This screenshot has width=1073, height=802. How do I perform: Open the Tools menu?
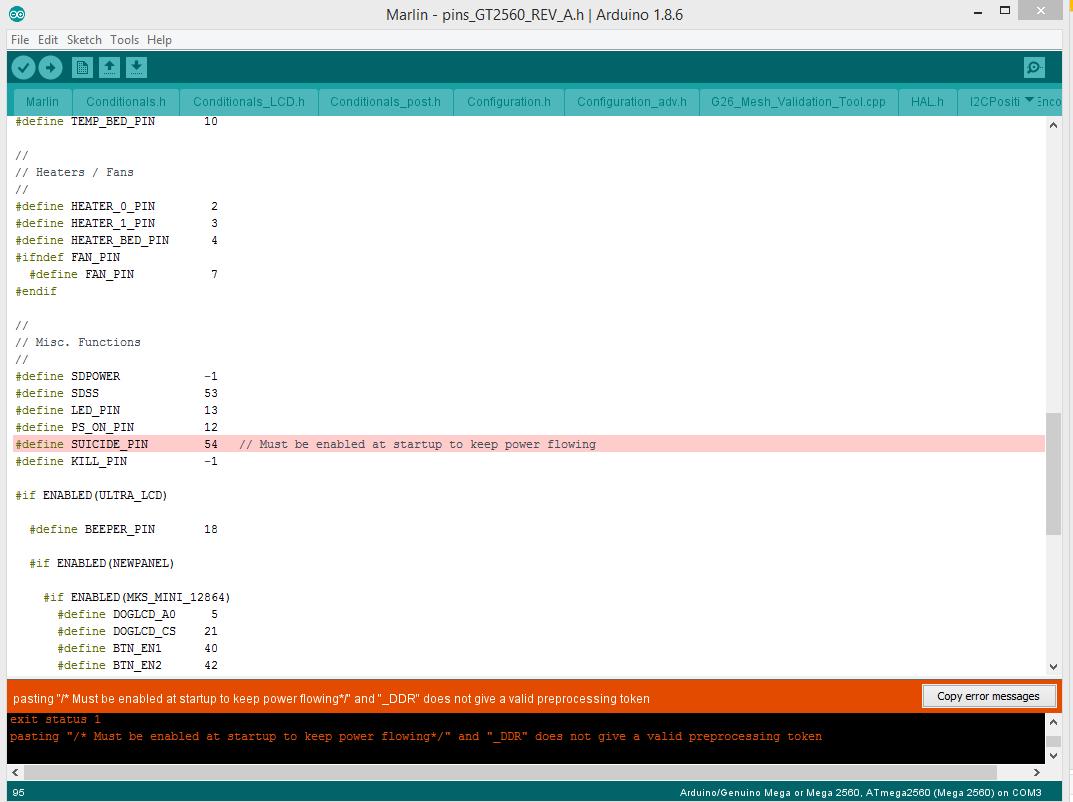point(125,40)
